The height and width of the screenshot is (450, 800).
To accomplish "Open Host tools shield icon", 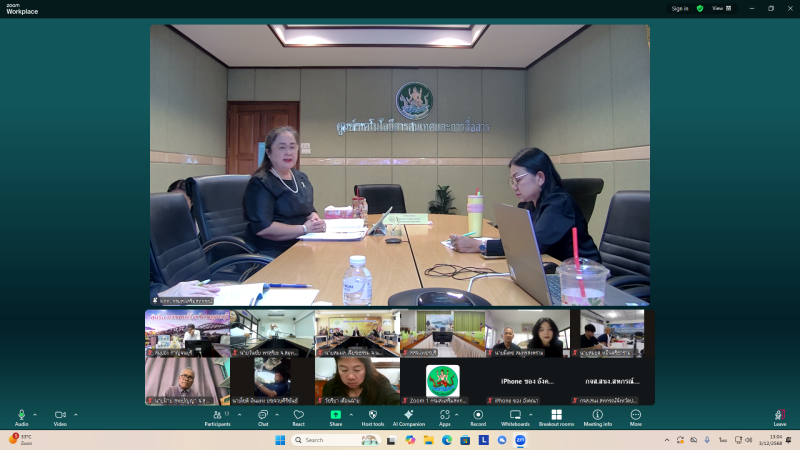I will 372,415.
